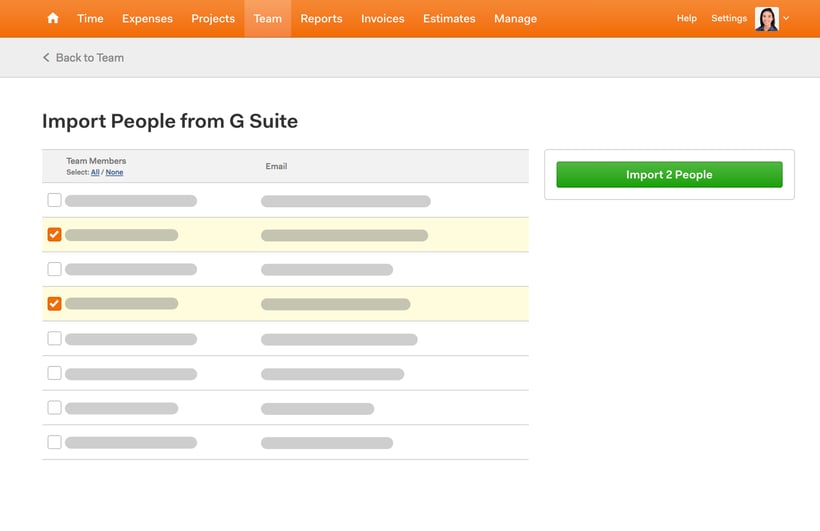This screenshot has width=820, height=531.
Task: Check the sixth team member row checkbox
Action: click(x=54, y=373)
